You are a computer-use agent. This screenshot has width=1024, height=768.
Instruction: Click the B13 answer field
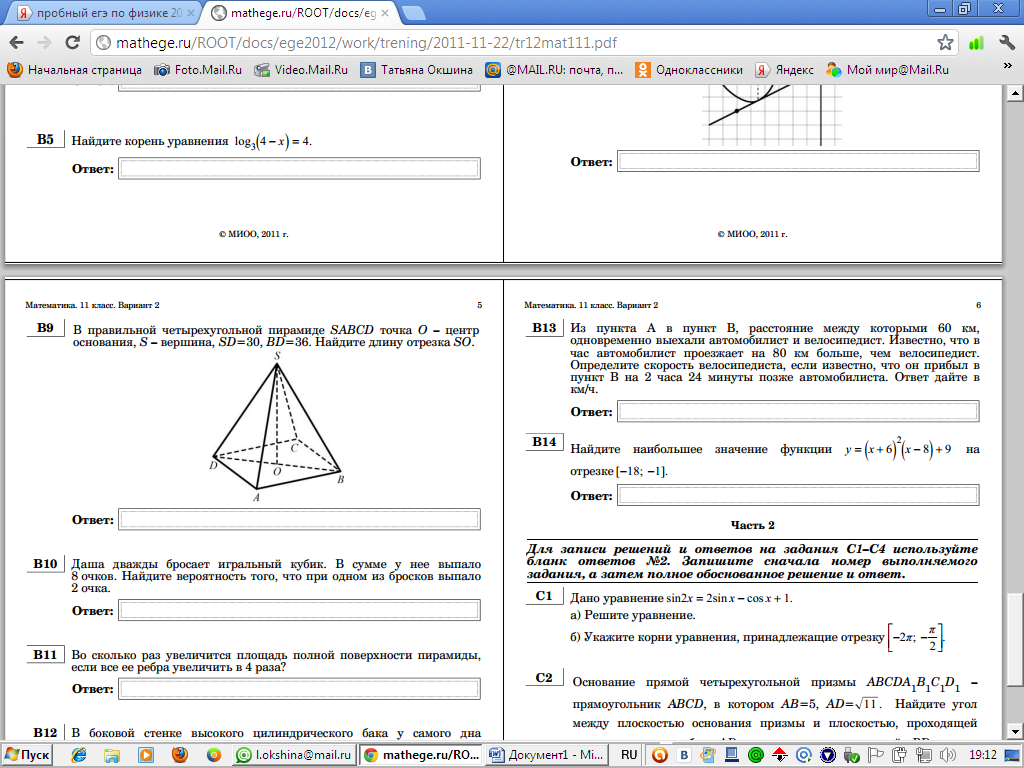point(798,411)
